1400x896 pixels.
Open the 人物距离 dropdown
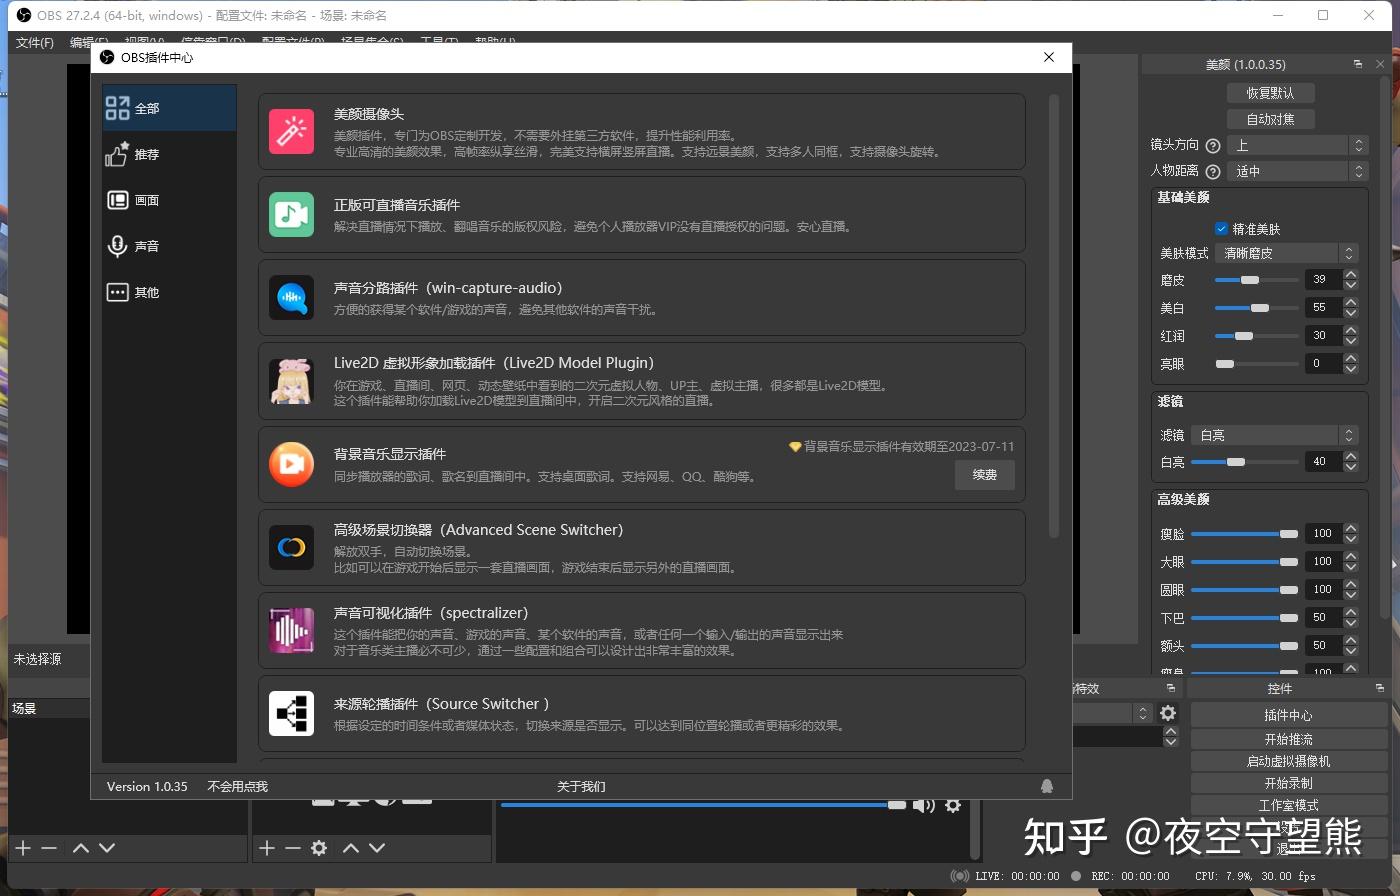1297,171
